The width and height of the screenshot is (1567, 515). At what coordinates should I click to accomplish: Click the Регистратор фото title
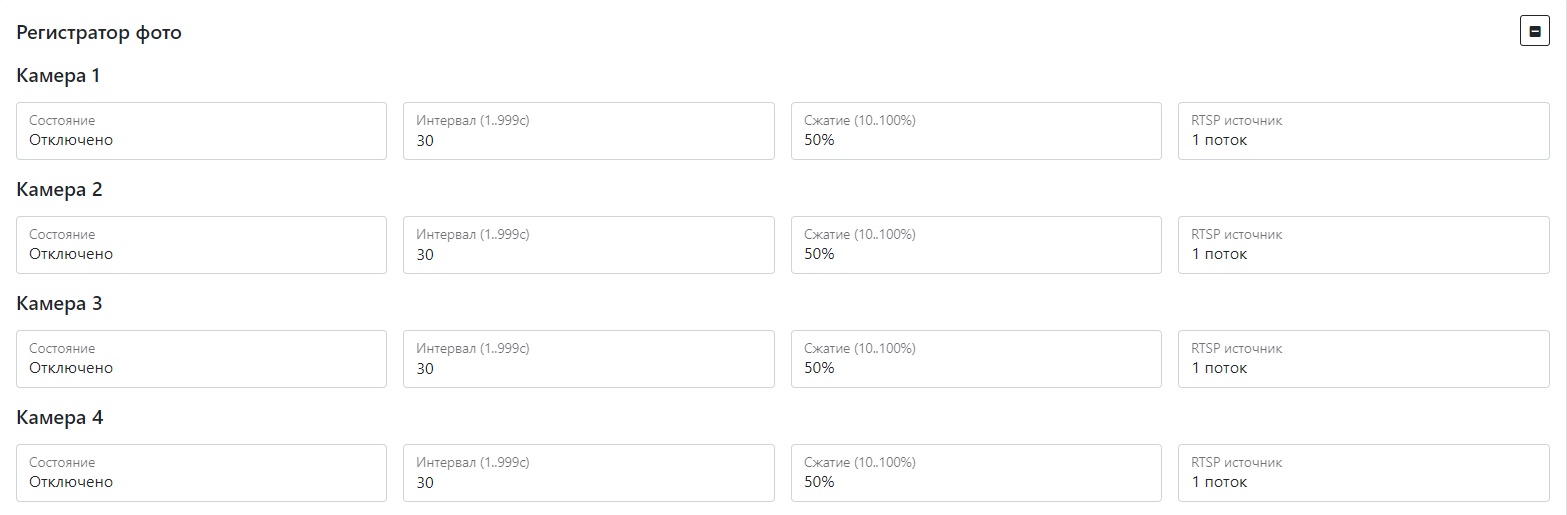click(x=99, y=33)
